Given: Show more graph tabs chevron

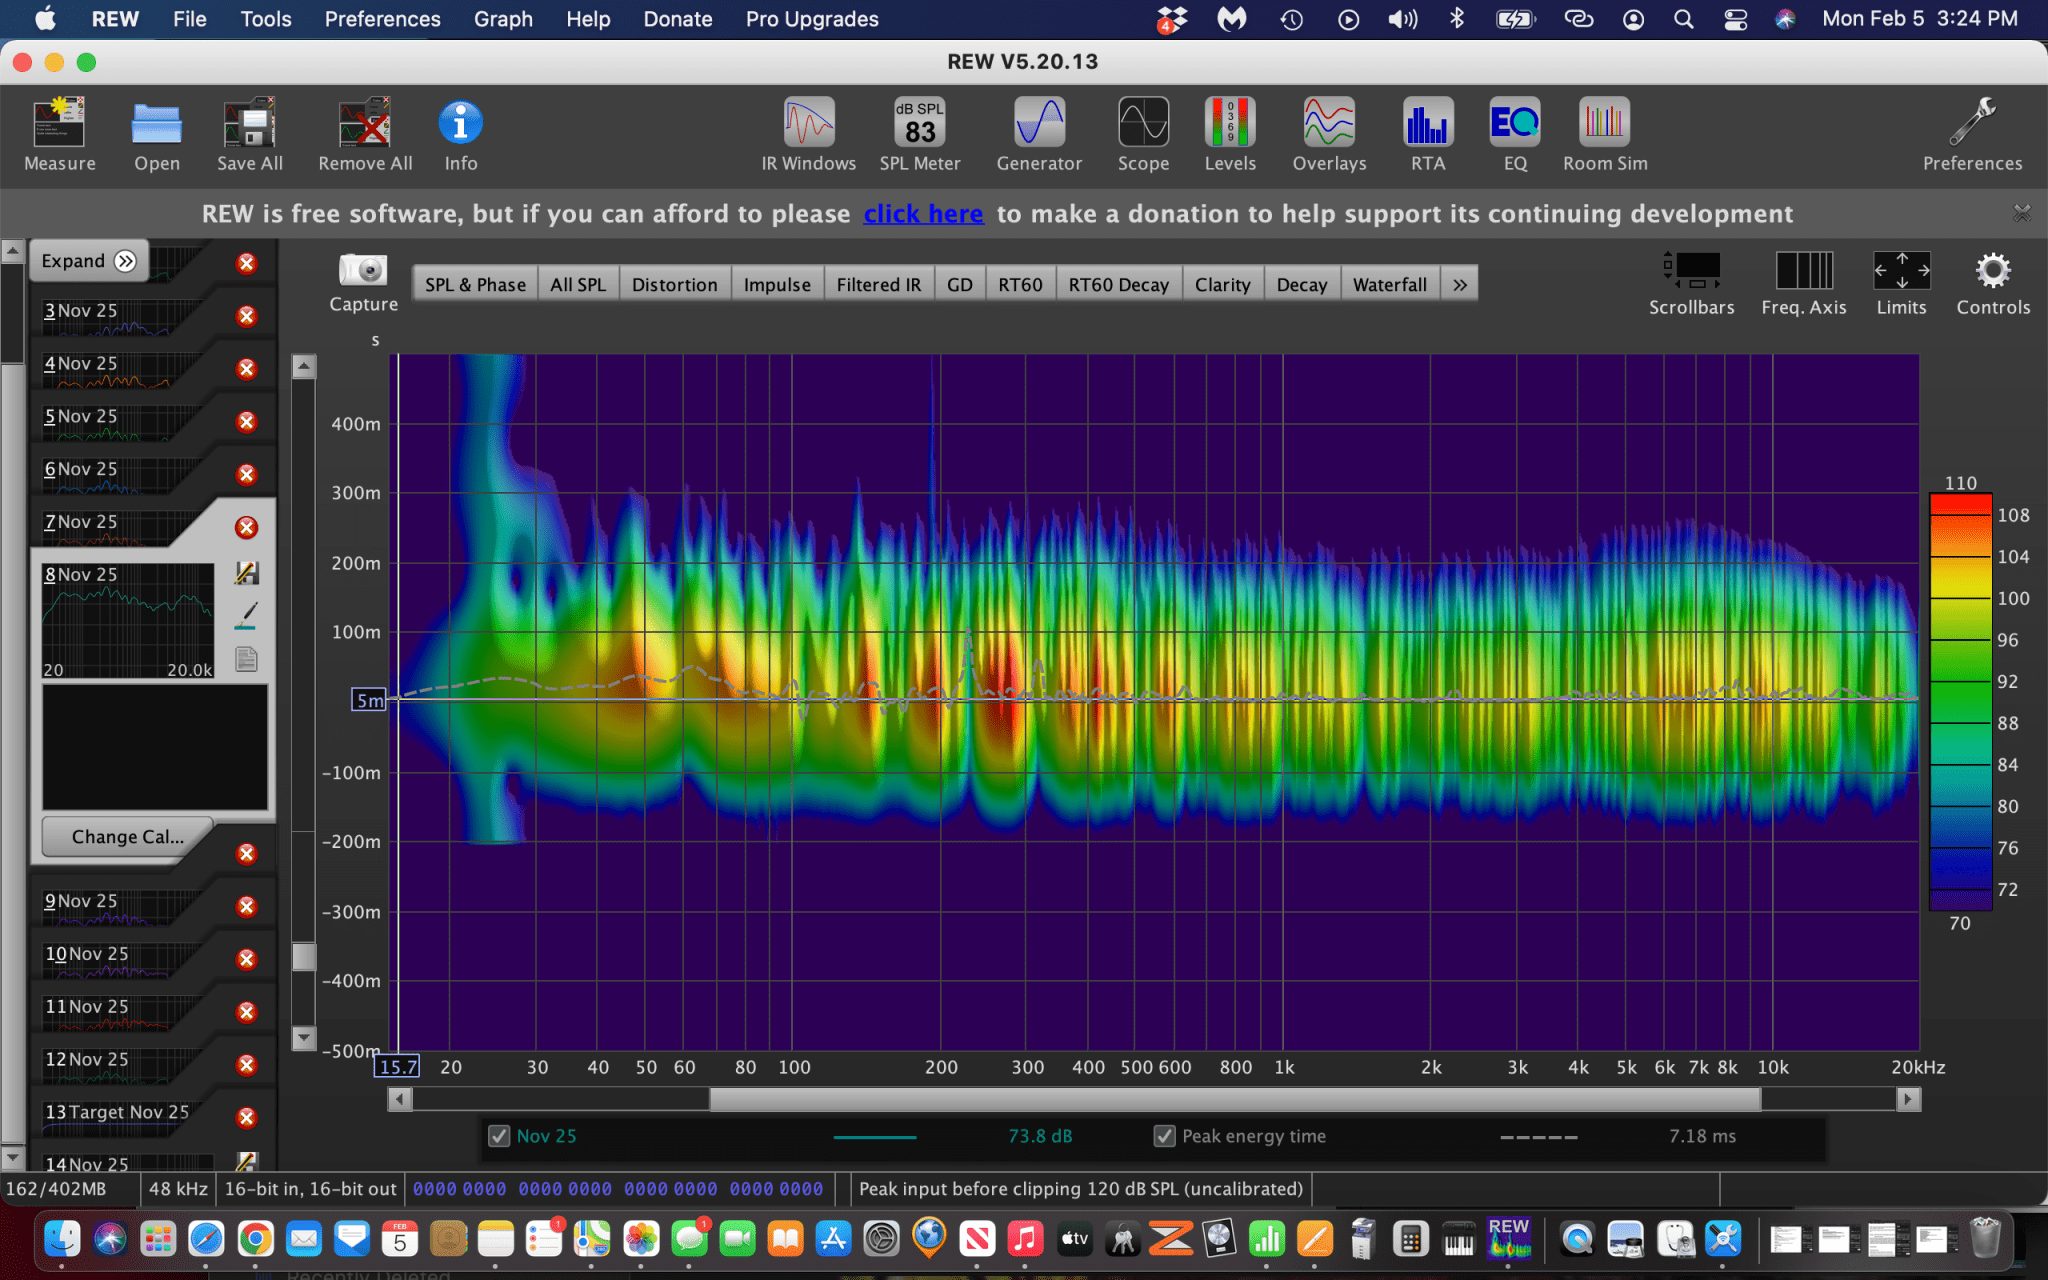Looking at the screenshot, I should click(x=1460, y=285).
